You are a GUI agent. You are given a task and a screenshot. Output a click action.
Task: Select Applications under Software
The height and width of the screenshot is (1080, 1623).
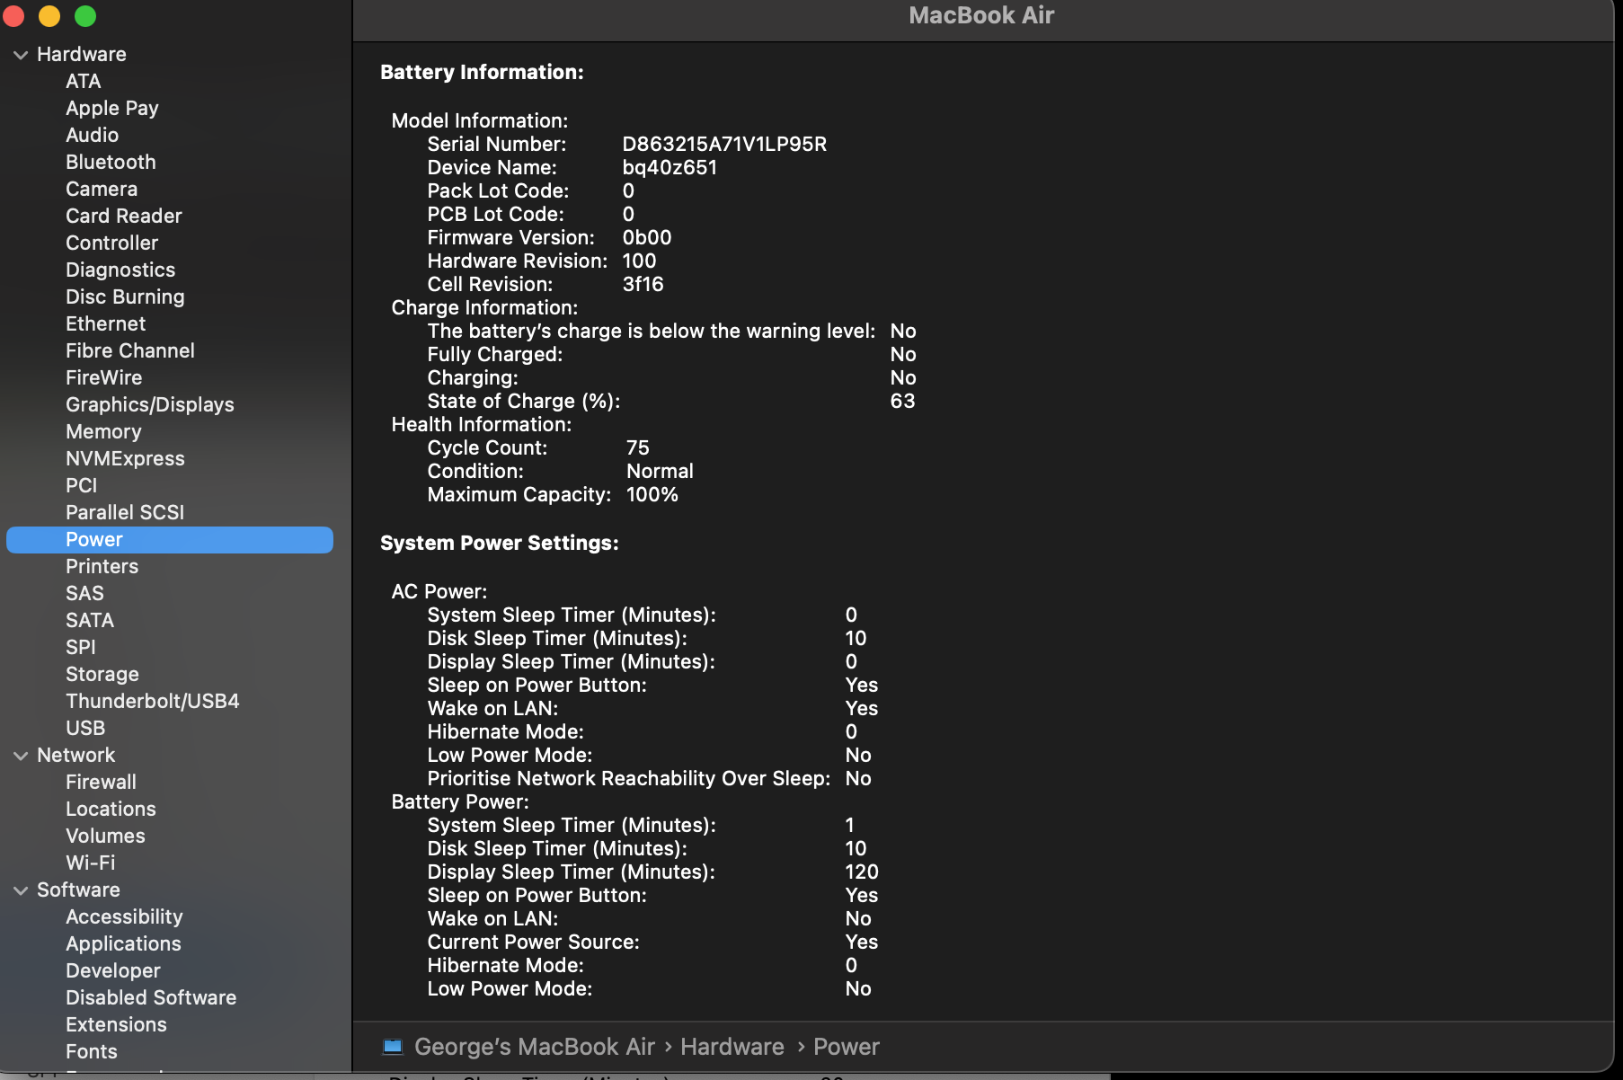coord(123,944)
